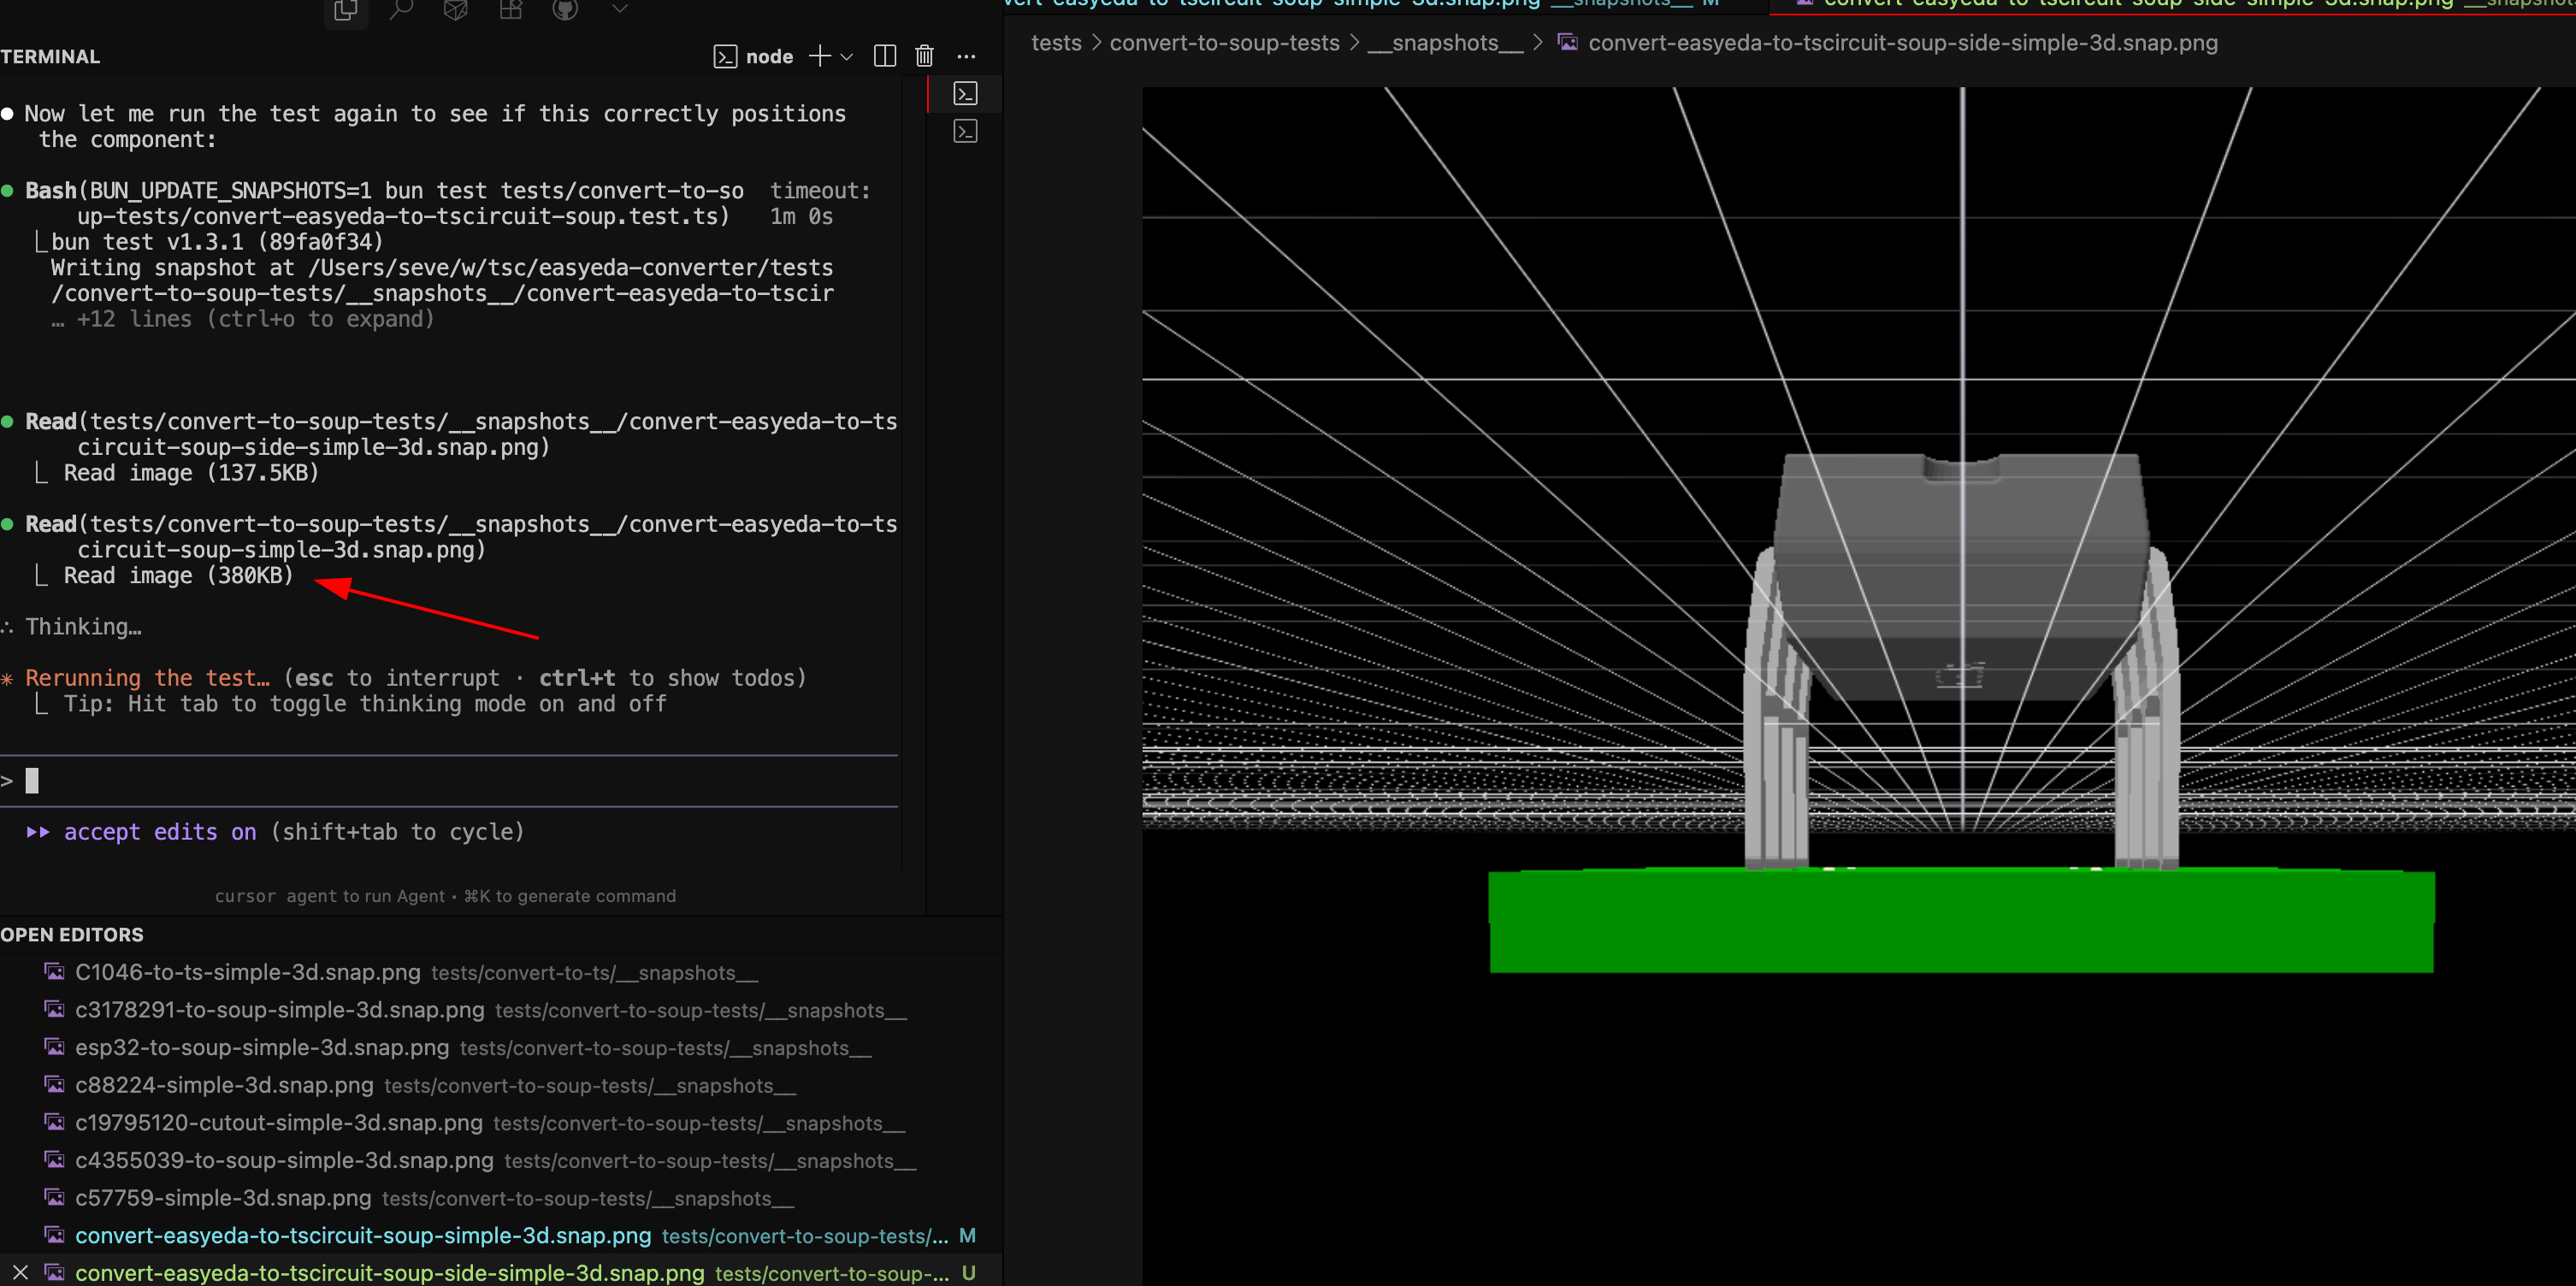This screenshot has width=2576, height=1286.
Task: Collapse the OPEN EDITORS section header
Action: click(x=72, y=934)
